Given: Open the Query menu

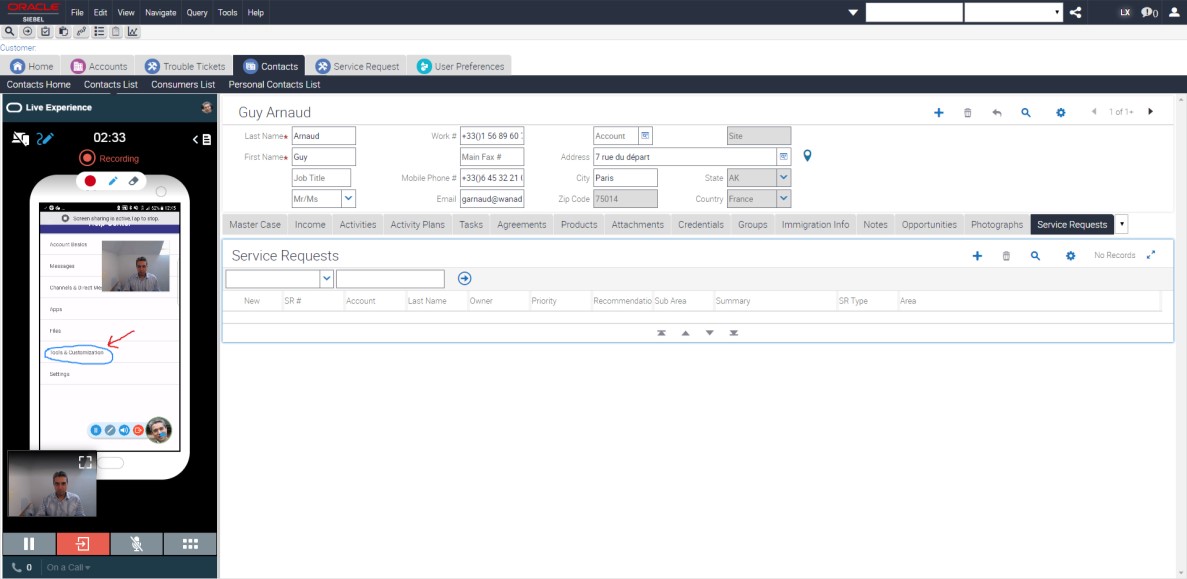Looking at the screenshot, I should 197,13.
